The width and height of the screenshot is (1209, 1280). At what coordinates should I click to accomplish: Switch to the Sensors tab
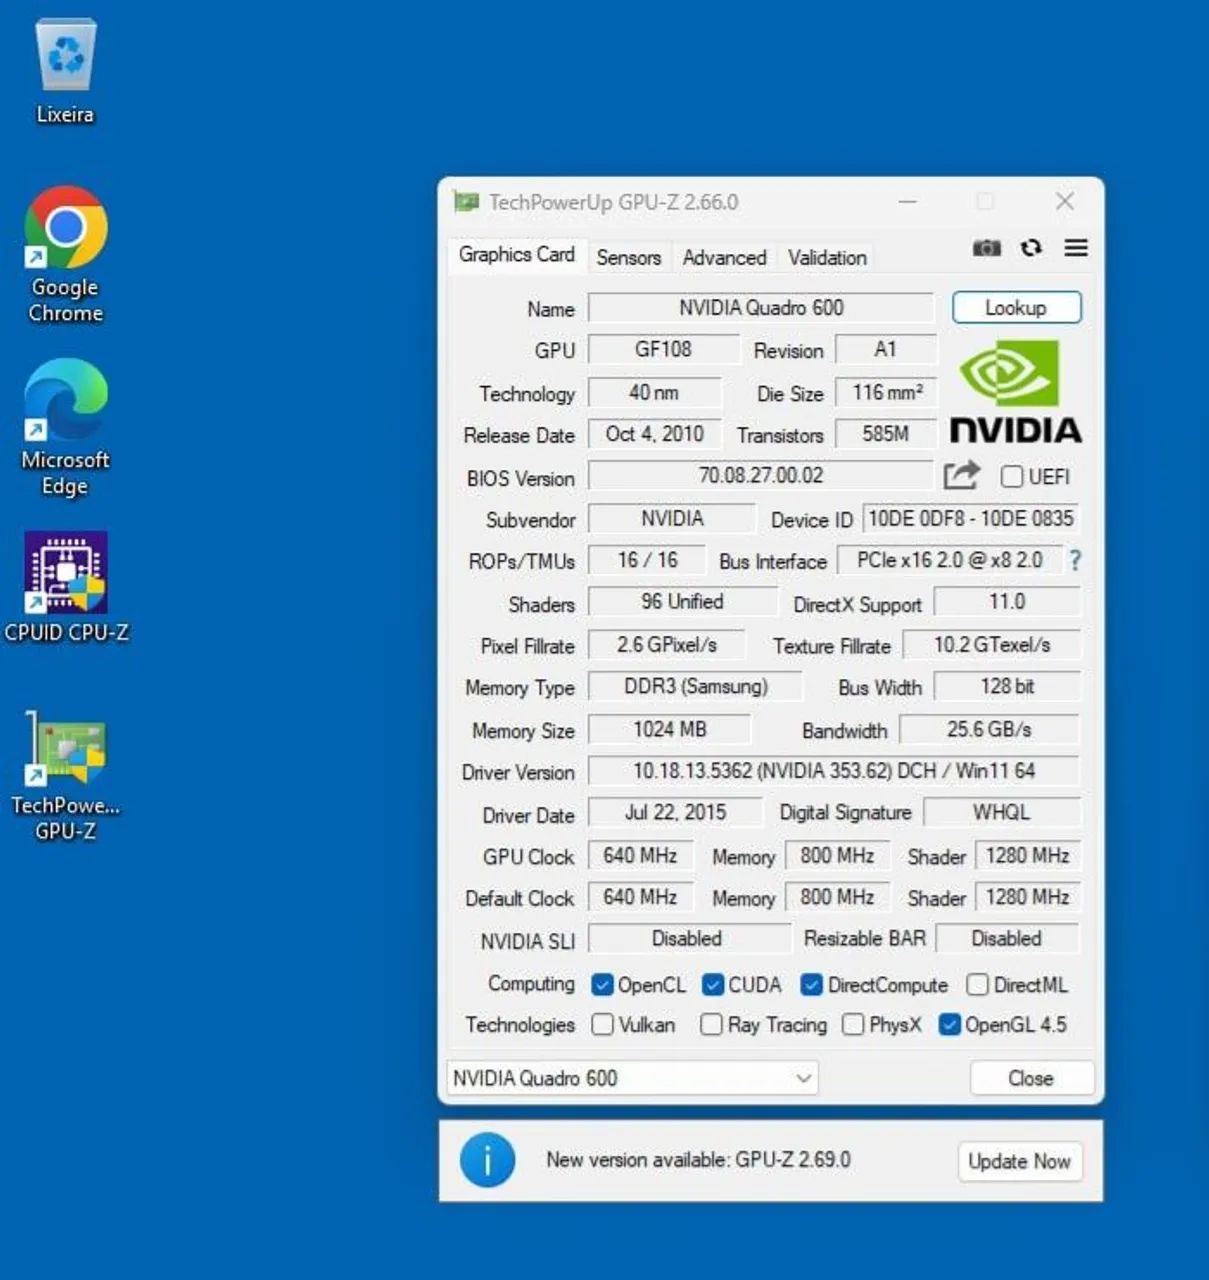click(629, 257)
